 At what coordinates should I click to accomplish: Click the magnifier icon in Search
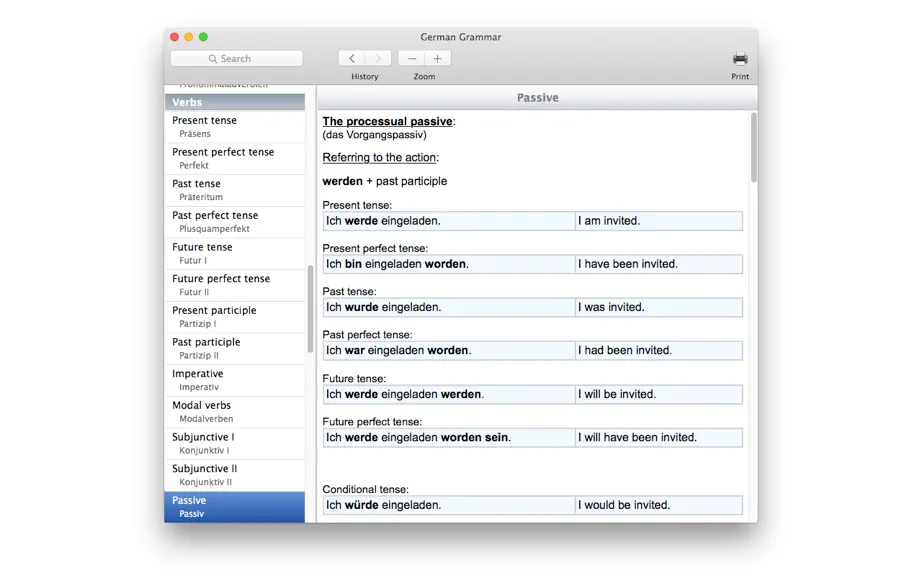[213, 59]
